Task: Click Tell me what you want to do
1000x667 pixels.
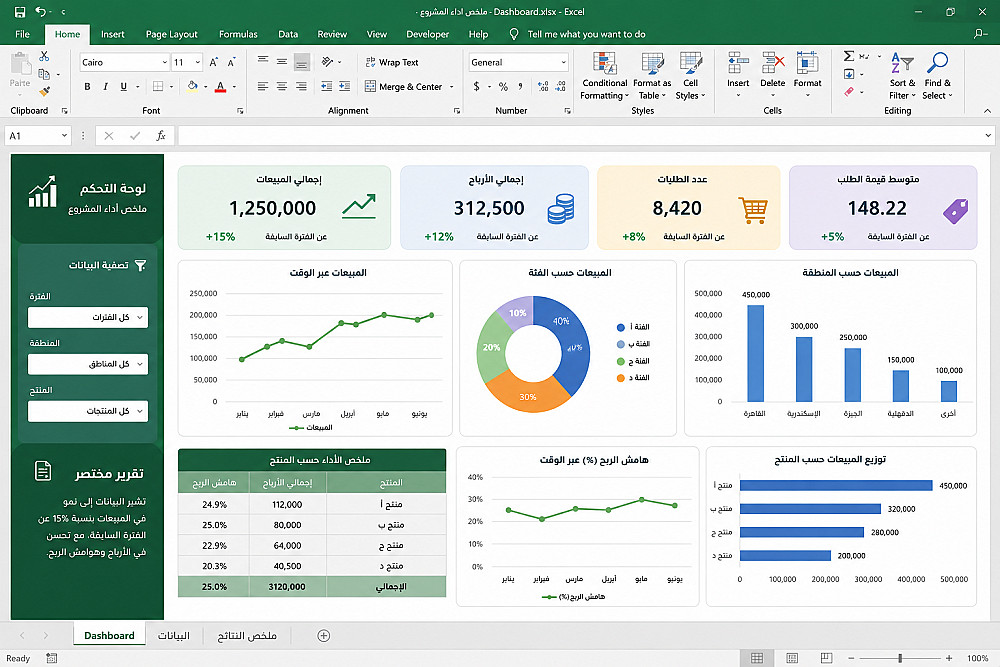Action: pos(586,34)
